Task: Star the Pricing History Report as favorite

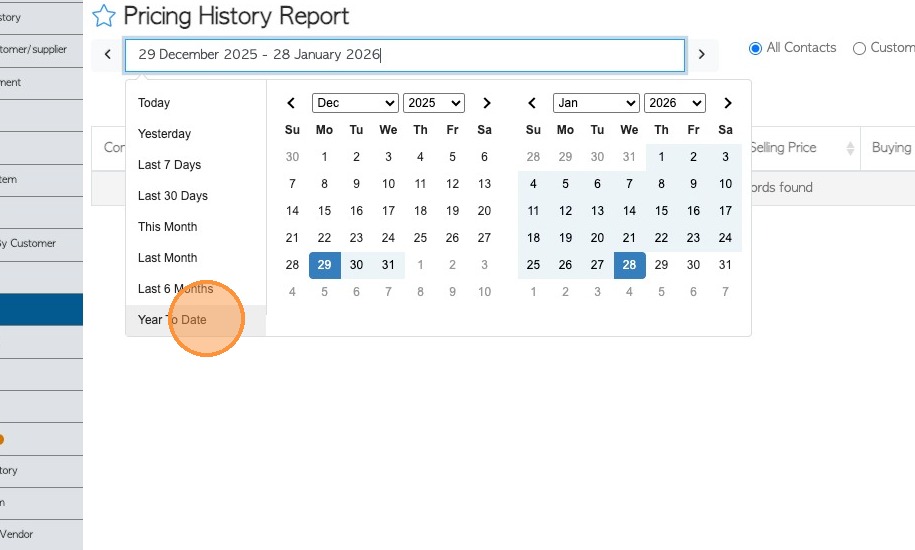Action: pos(104,16)
